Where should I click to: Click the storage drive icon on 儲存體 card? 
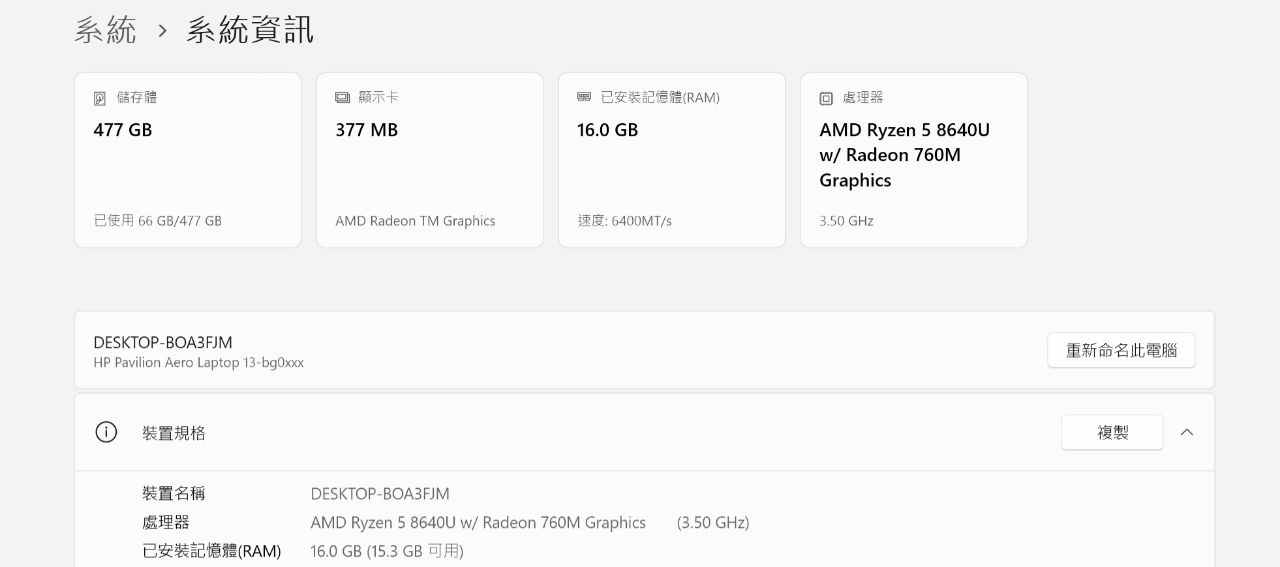[x=100, y=98]
